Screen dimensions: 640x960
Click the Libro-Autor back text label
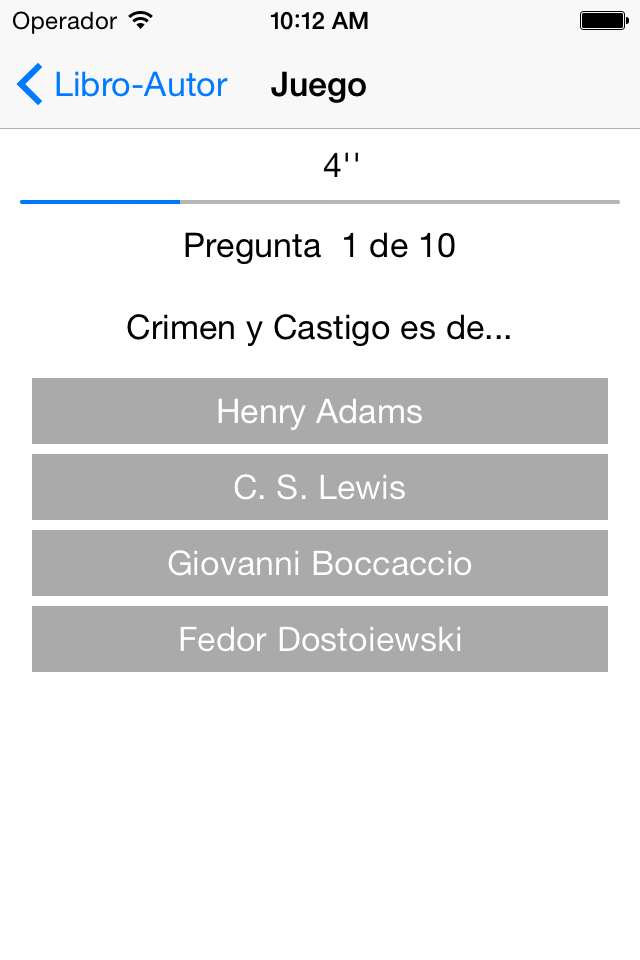[x=141, y=84]
